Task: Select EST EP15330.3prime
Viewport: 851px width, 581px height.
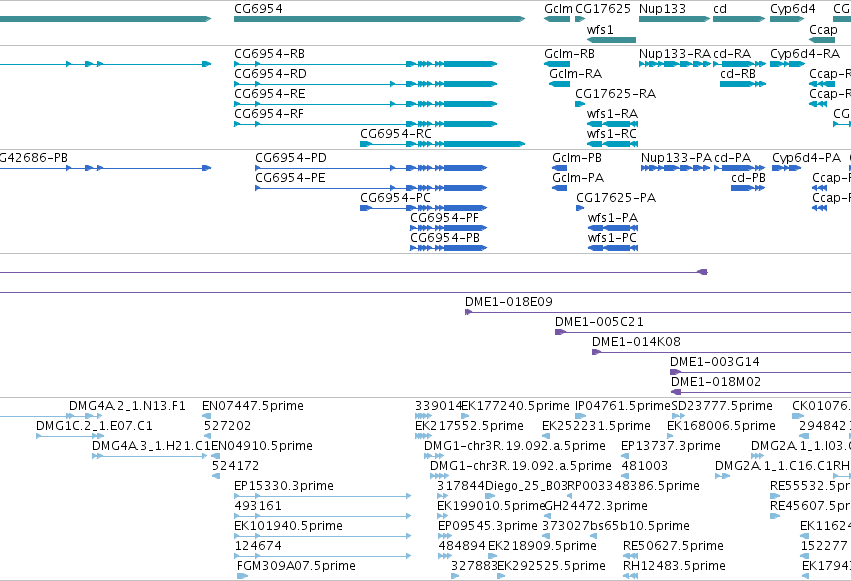Action: (x=284, y=487)
